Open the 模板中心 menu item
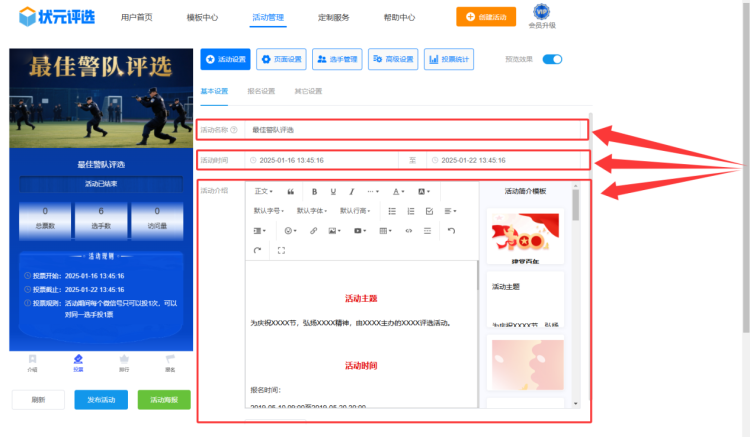Viewport: 750px width, 437px height. point(203,17)
